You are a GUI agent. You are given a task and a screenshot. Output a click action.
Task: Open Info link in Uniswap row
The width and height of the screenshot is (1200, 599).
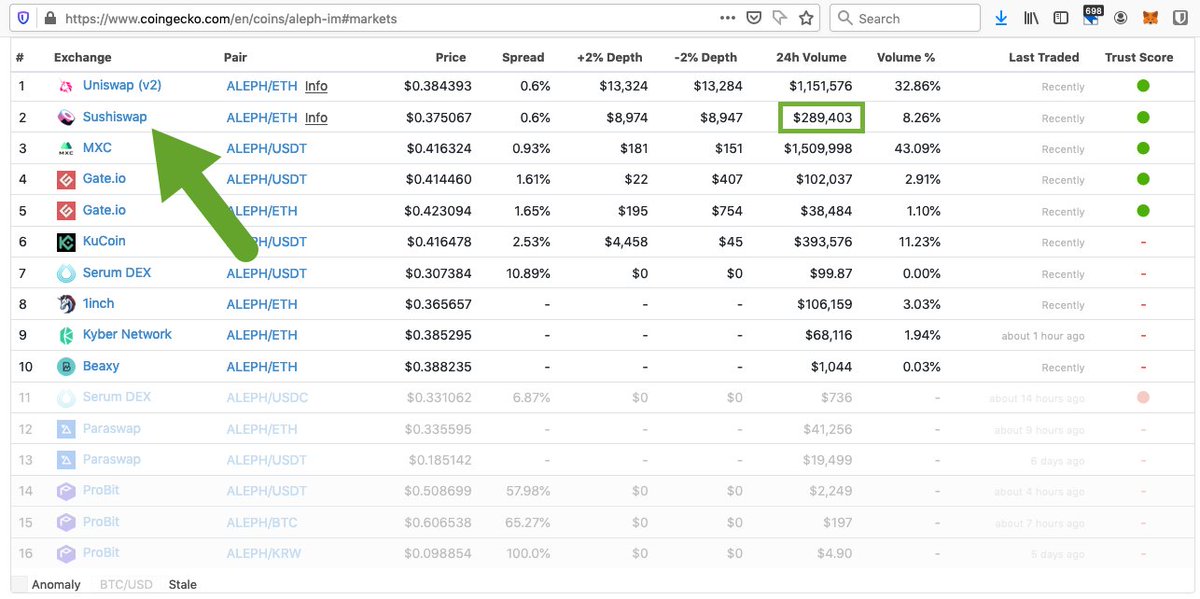[x=316, y=86]
